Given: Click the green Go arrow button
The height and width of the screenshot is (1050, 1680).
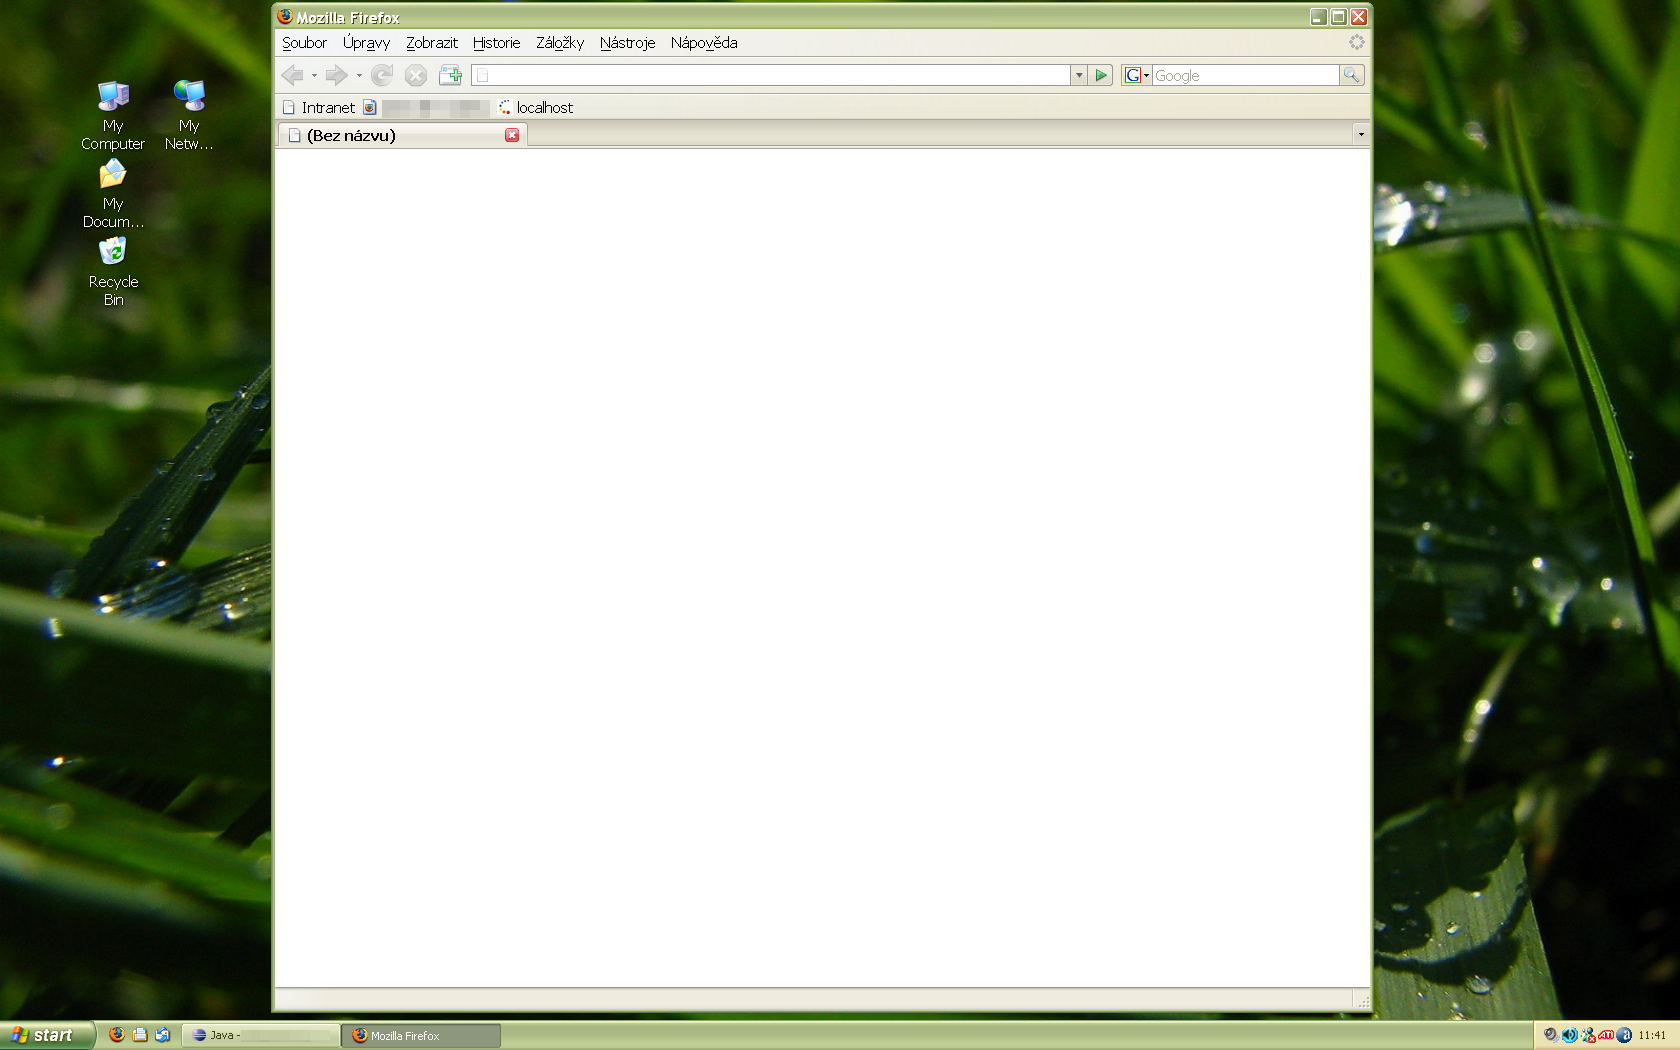Looking at the screenshot, I should tap(1101, 75).
